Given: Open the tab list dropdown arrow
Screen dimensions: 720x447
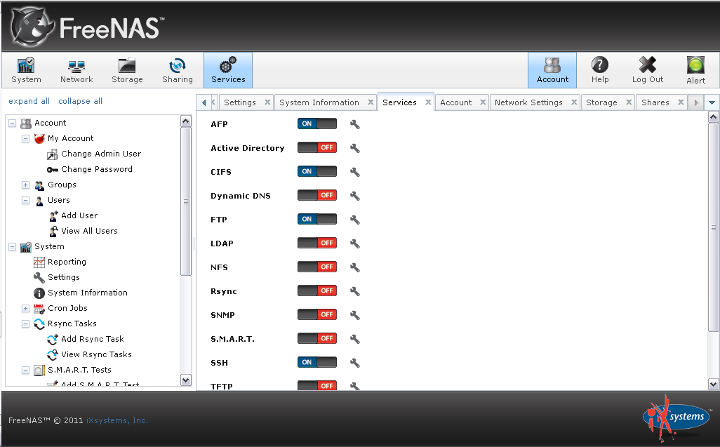Looking at the screenshot, I should tap(712, 102).
